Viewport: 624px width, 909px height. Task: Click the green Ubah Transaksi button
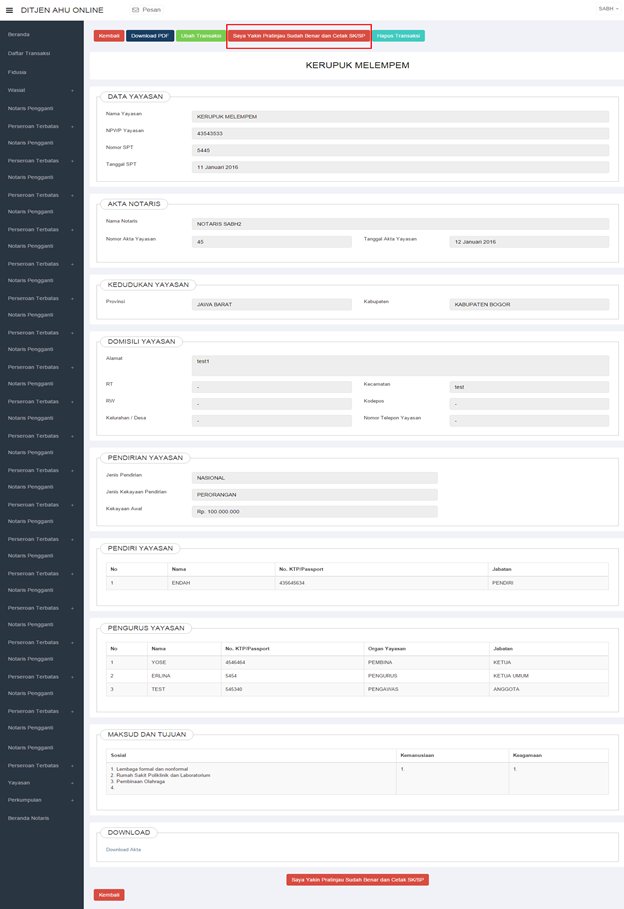[200, 36]
